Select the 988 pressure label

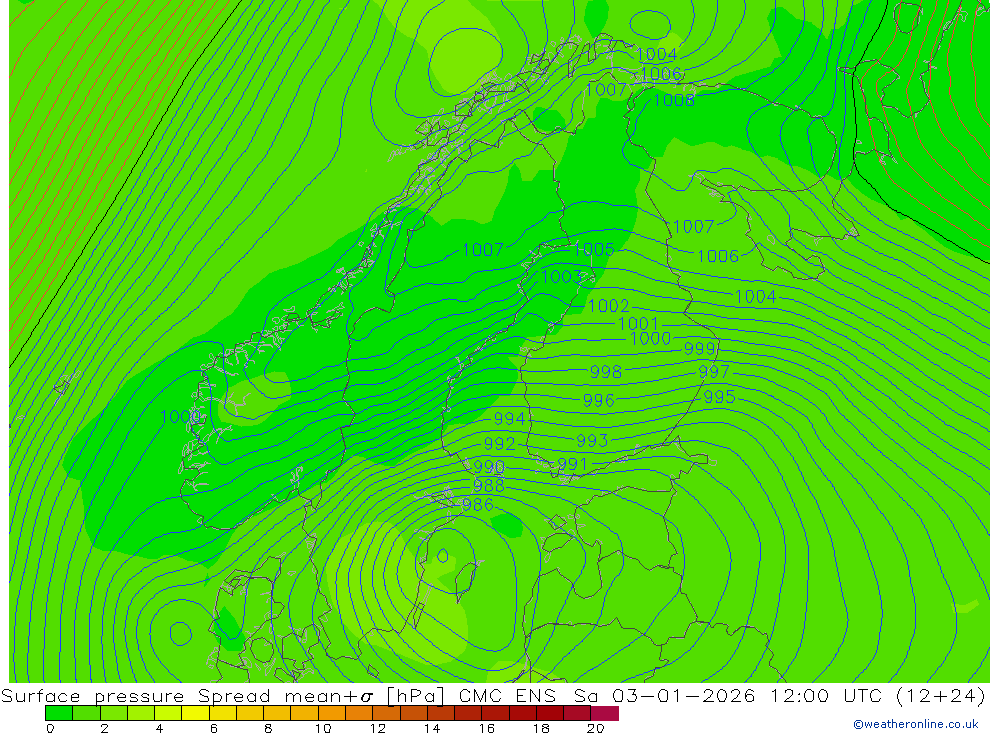(x=489, y=485)
